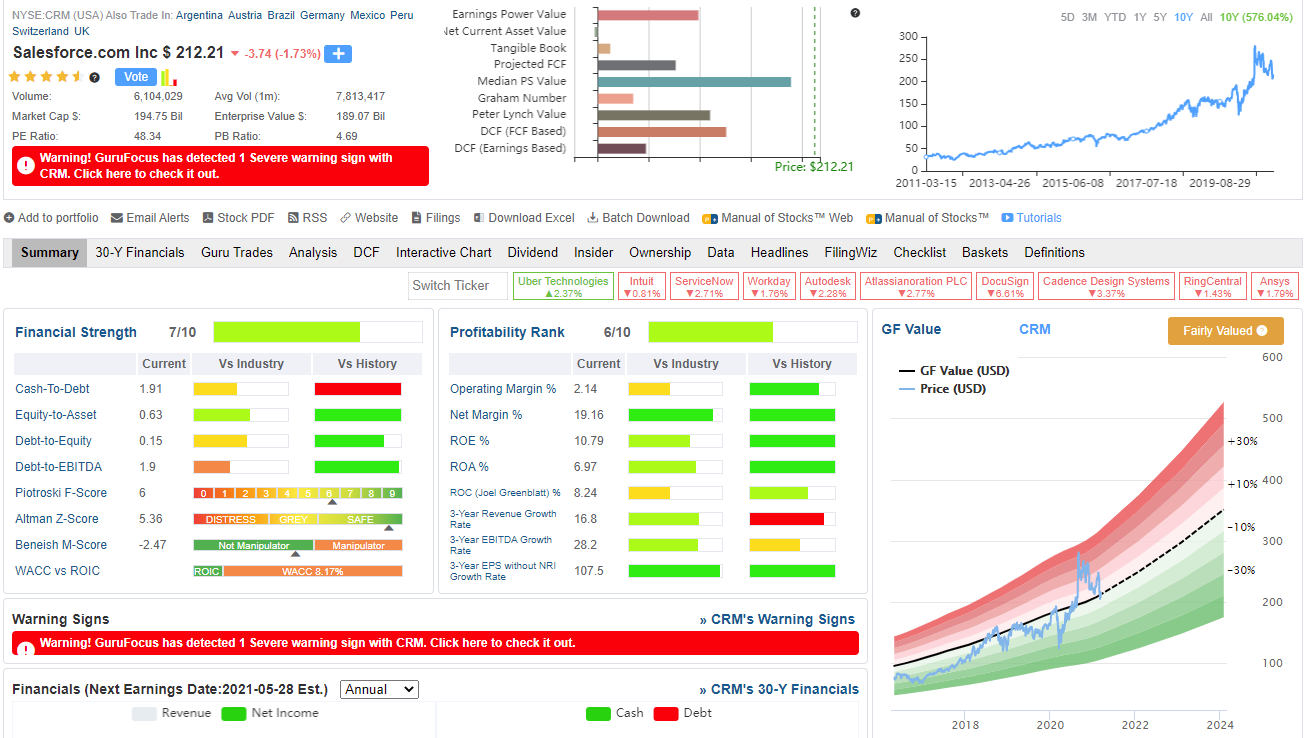This screenshot has height=738, width=1307.
Task: Select the Summary tab
Action: tap(50, 252)
